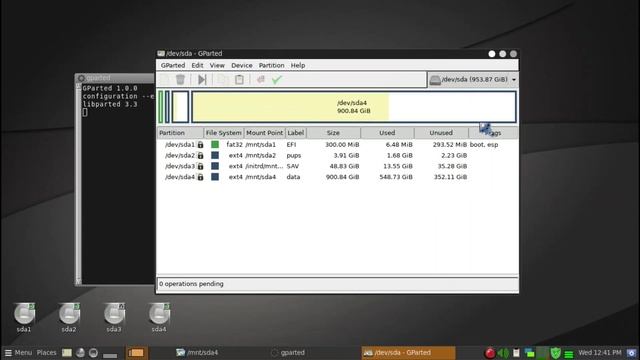Click the File System column header

coord(224,133)
